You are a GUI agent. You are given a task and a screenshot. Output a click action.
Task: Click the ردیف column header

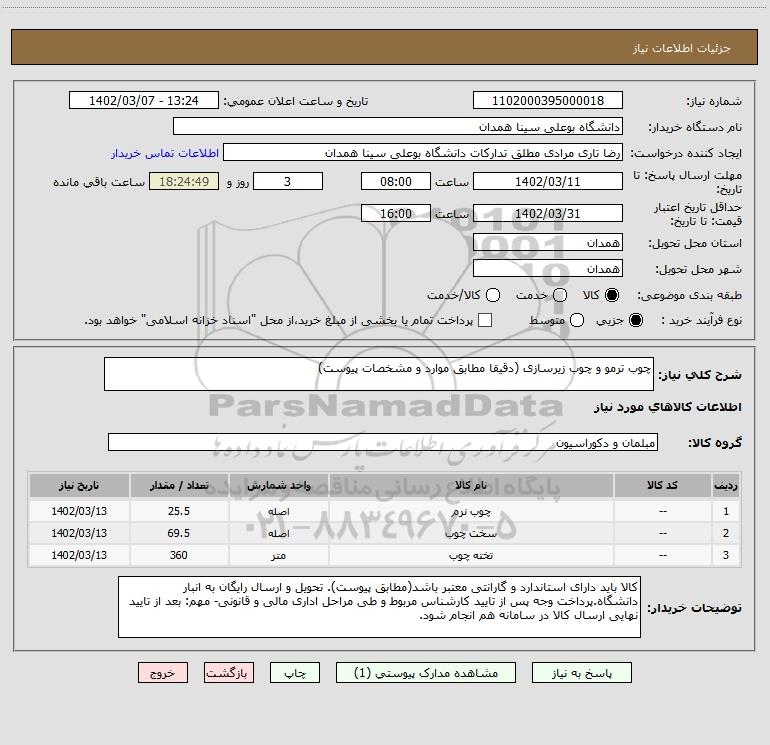click(726, 486)
